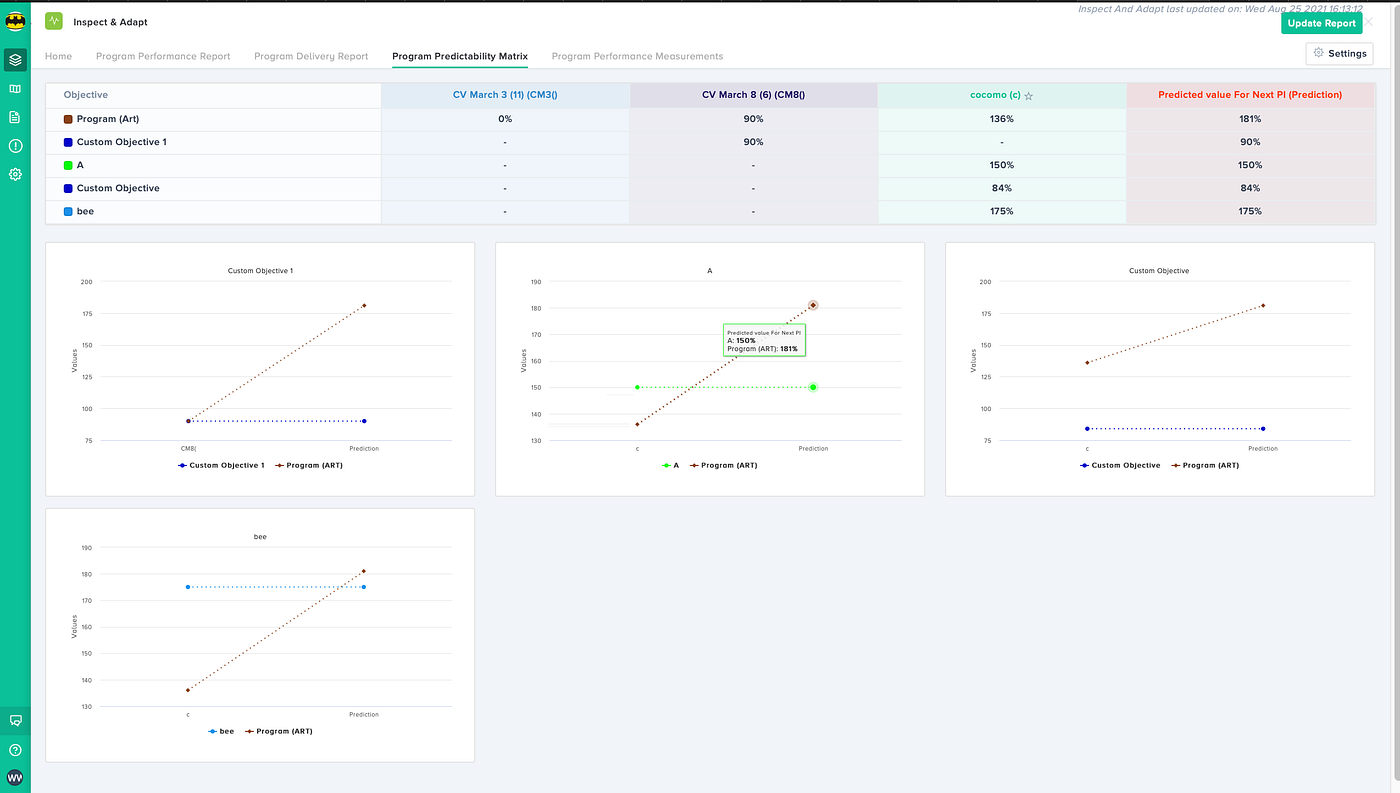This screenshot has height=793, width=1400.
Task: Open the dashboard book icon in the sidebar
Action: pyautogui.click(x=14, y=88)
